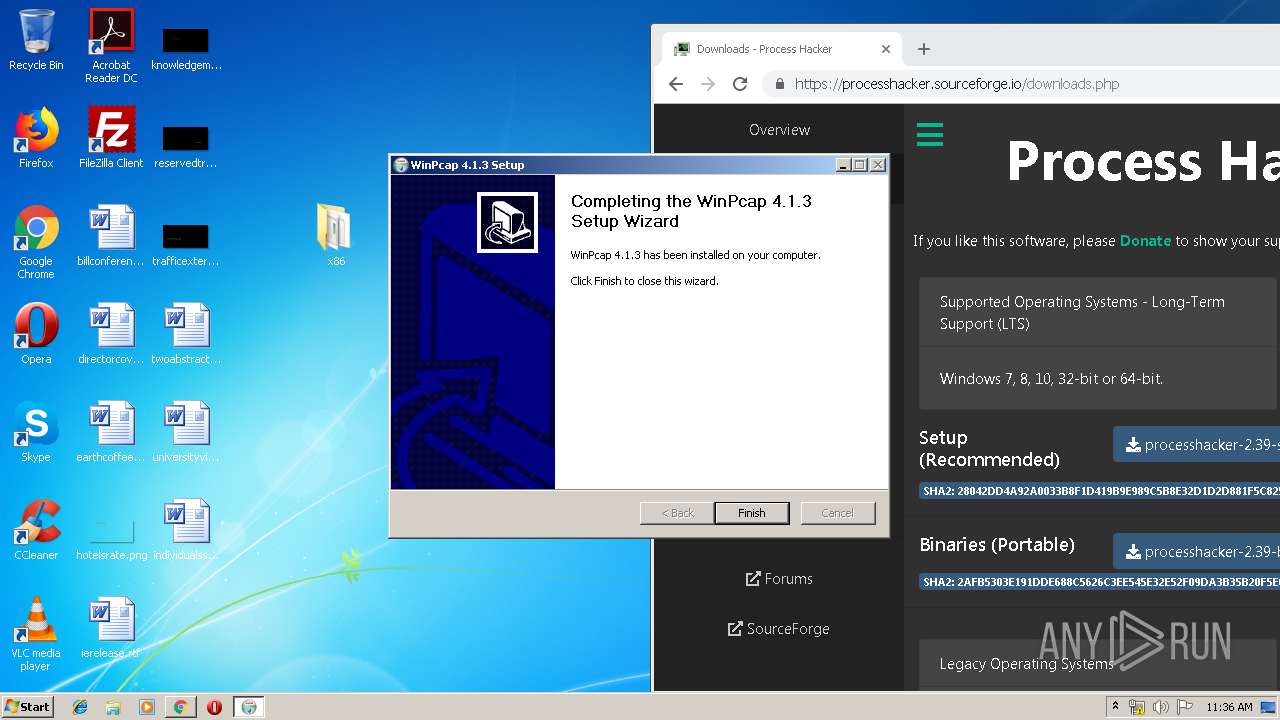Open the Recycle Bin desktop icon
The image size is (1280, 720).
pyautogui.click(x=36, y=40)
